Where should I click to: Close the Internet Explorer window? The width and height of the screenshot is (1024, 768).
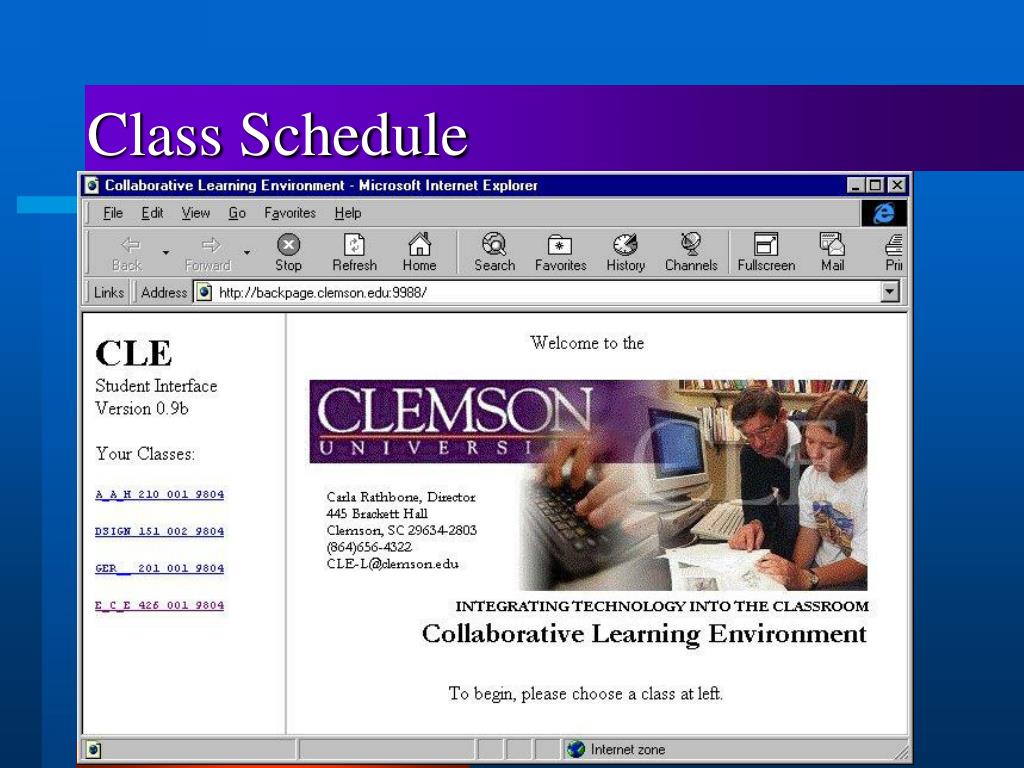897,185
